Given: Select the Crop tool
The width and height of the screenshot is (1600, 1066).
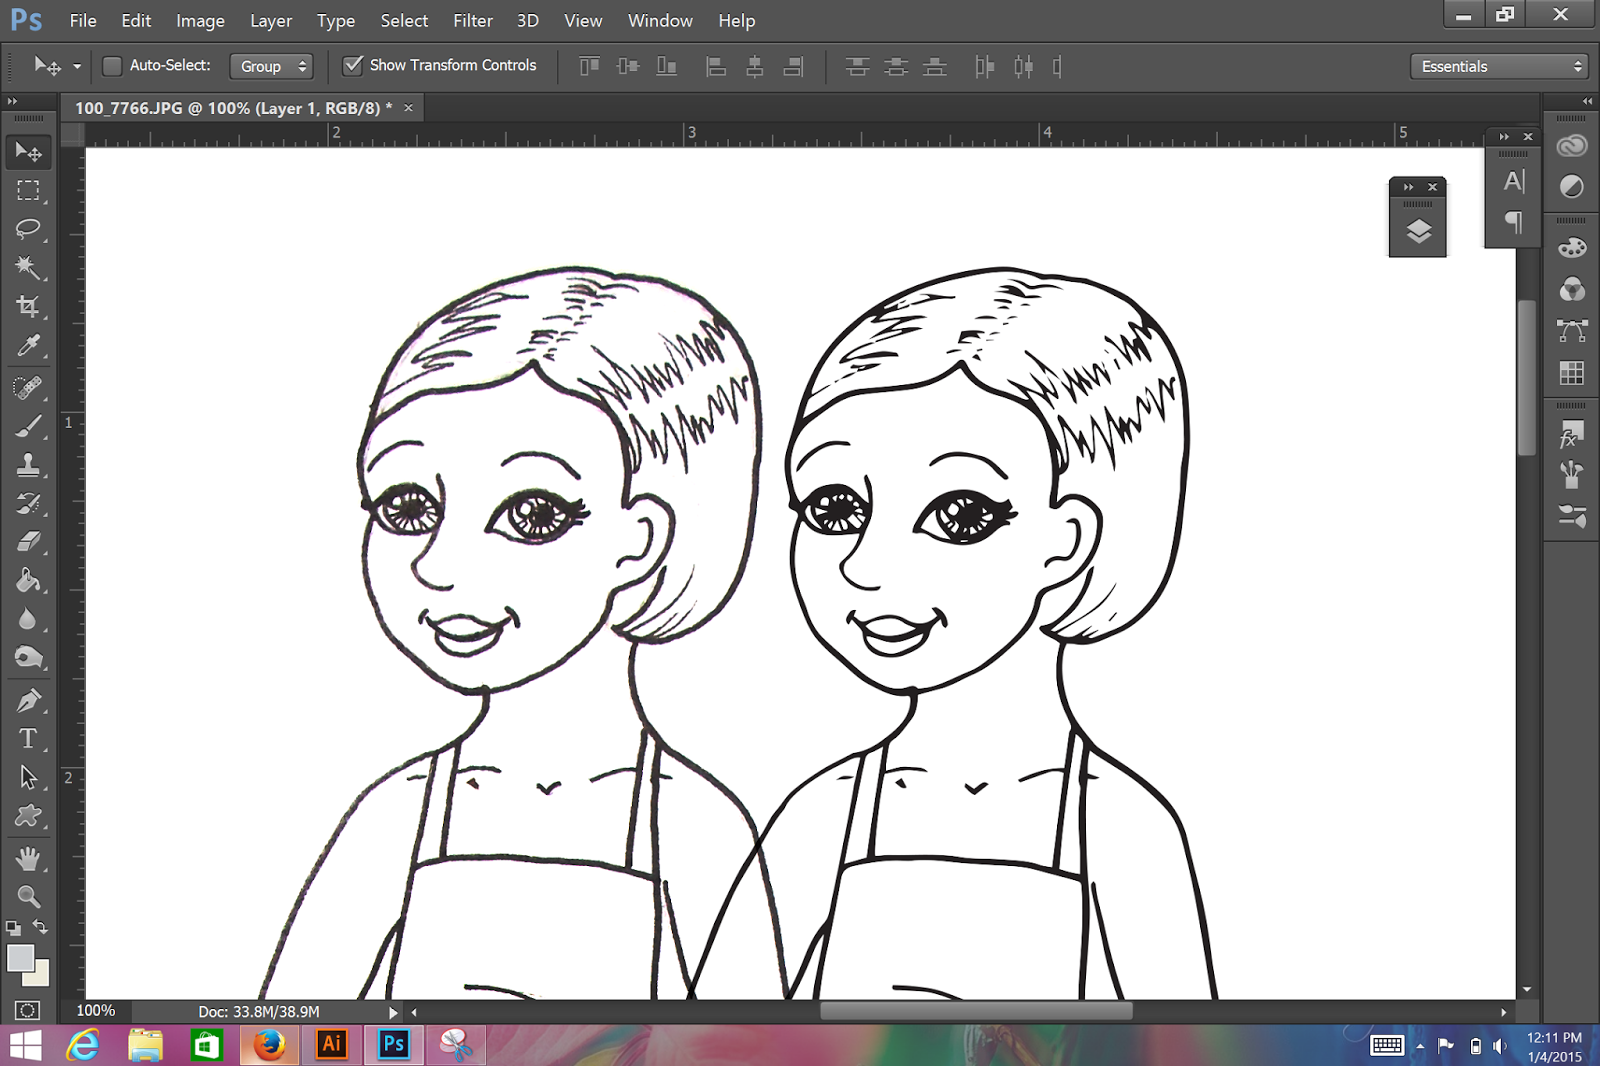Looking at the screenshot, I should click(27, 307).
